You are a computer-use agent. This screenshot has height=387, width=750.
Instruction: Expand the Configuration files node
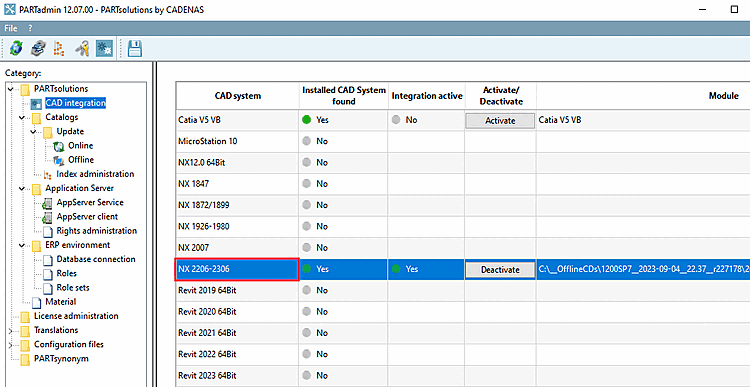(x=11, y=345)
